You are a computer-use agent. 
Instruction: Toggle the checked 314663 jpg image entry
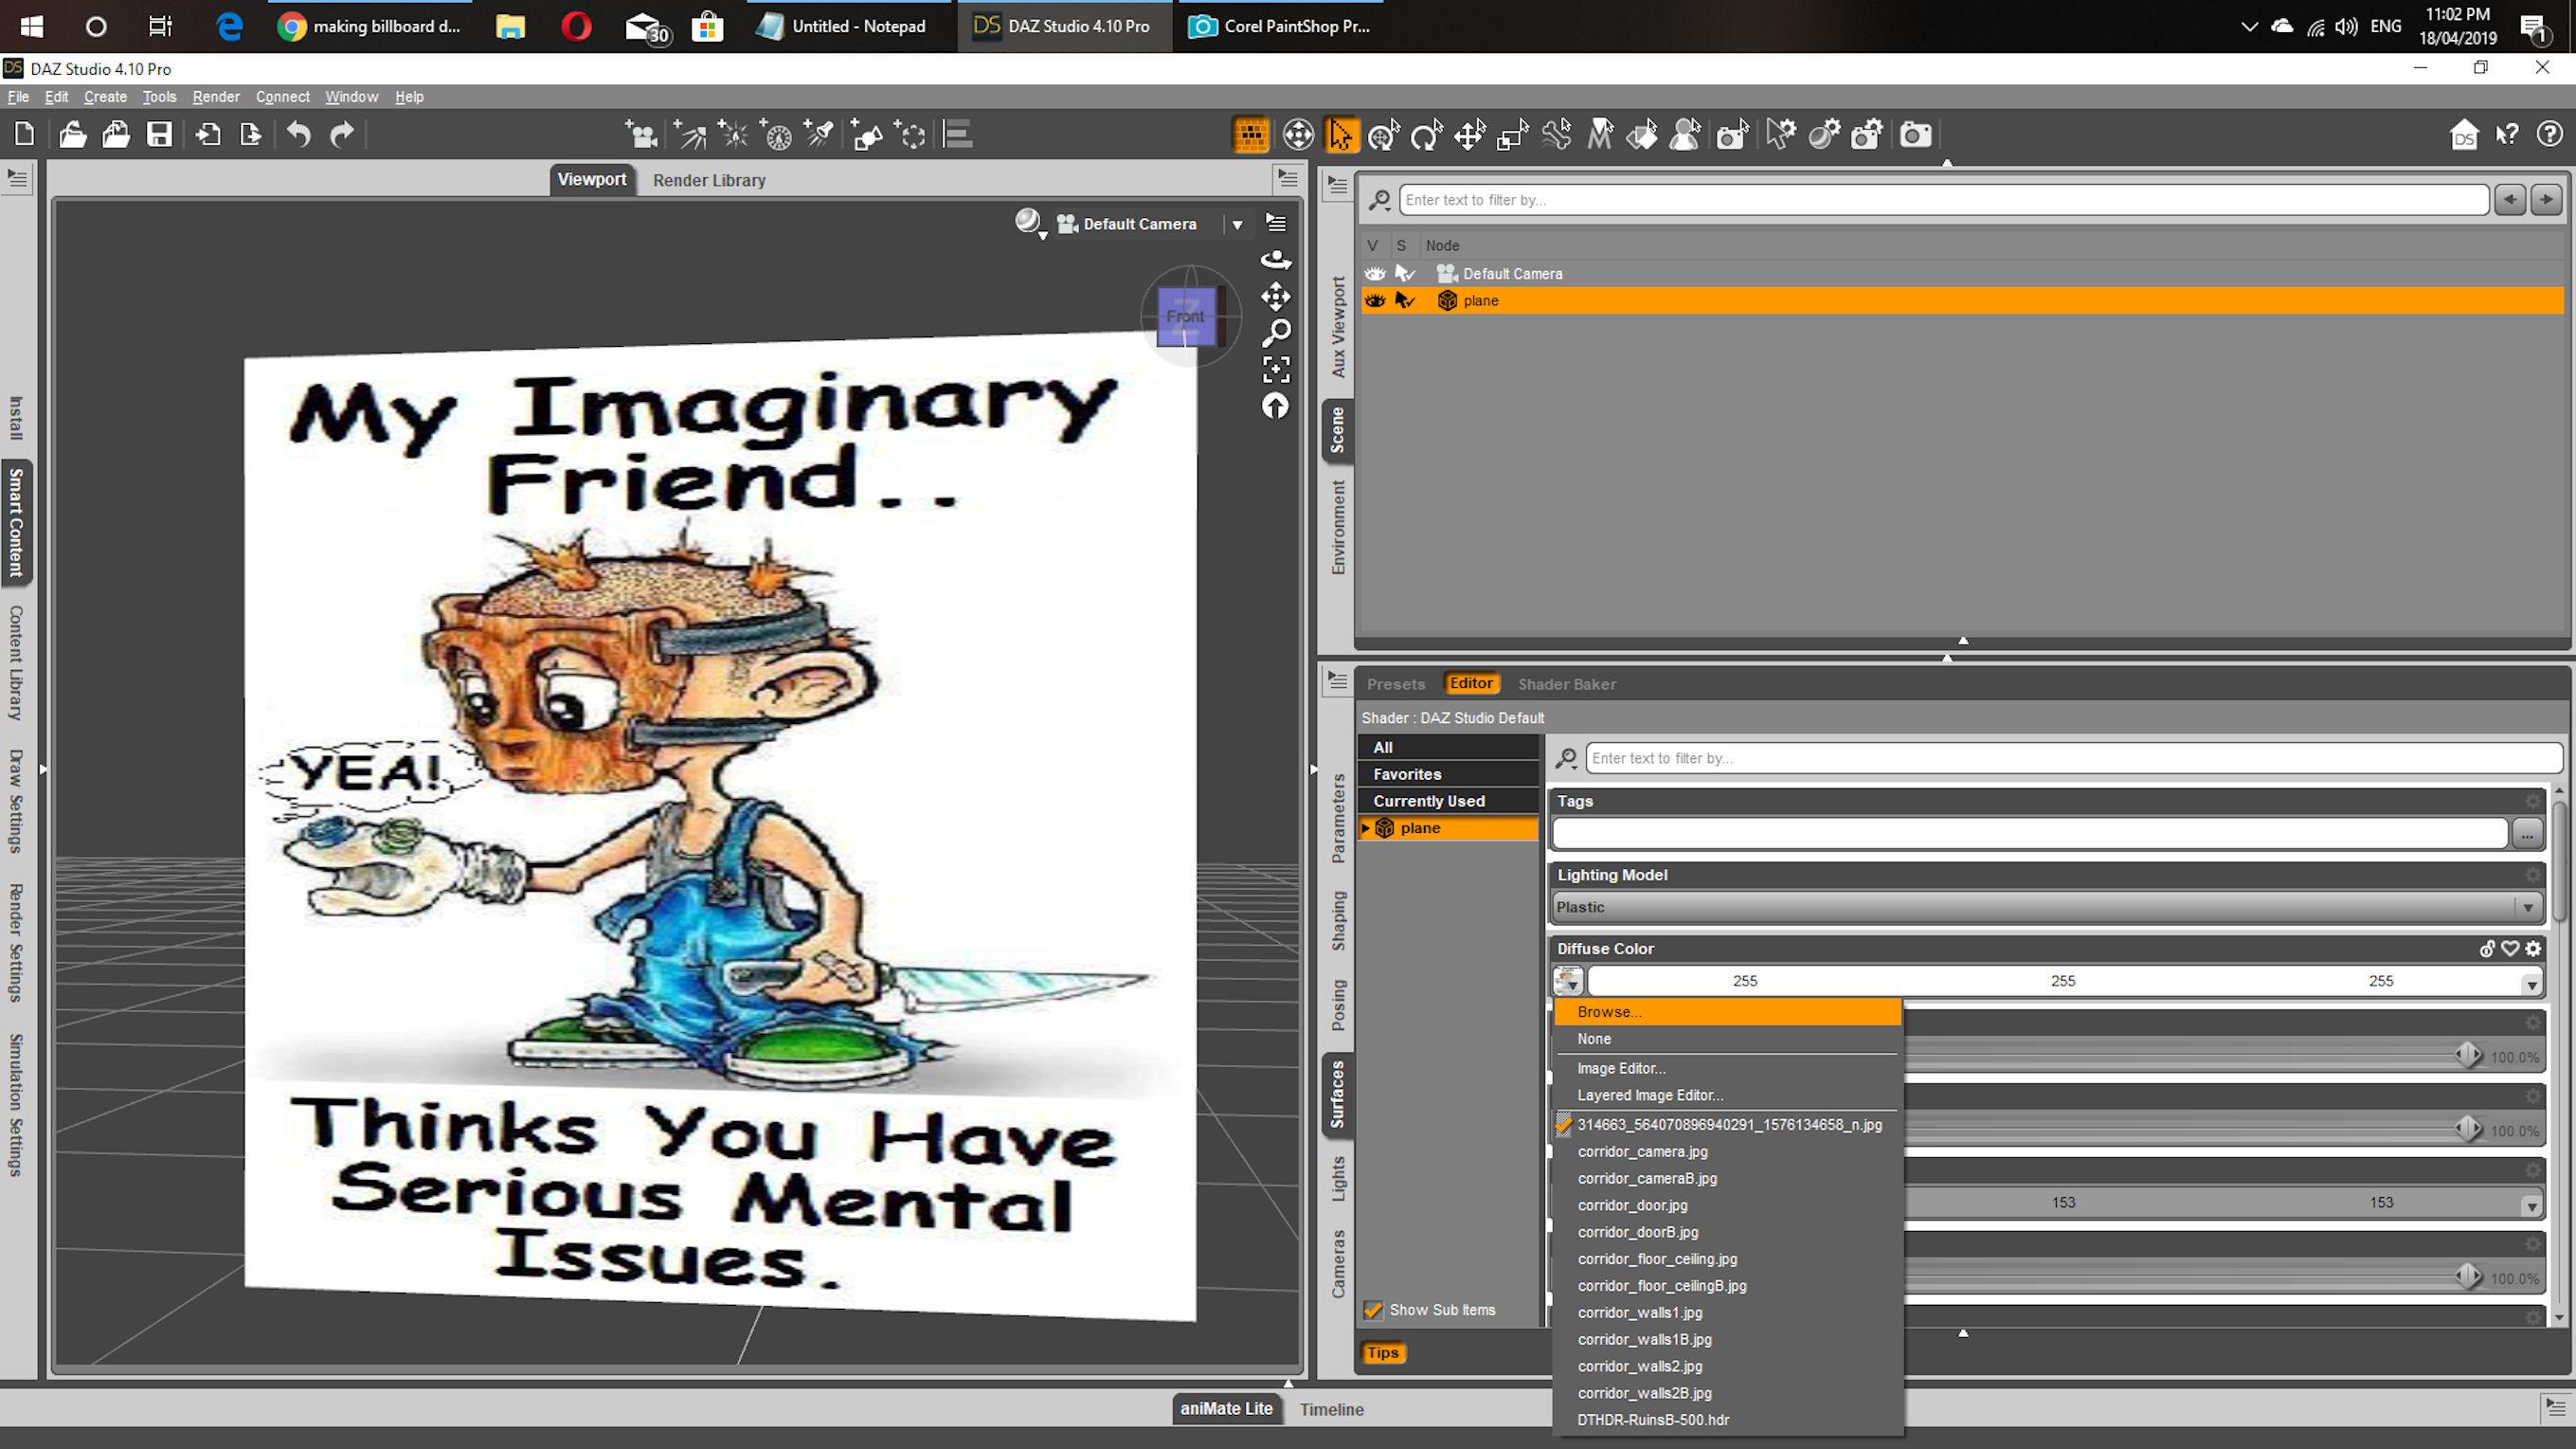tap(1728, 1124)
